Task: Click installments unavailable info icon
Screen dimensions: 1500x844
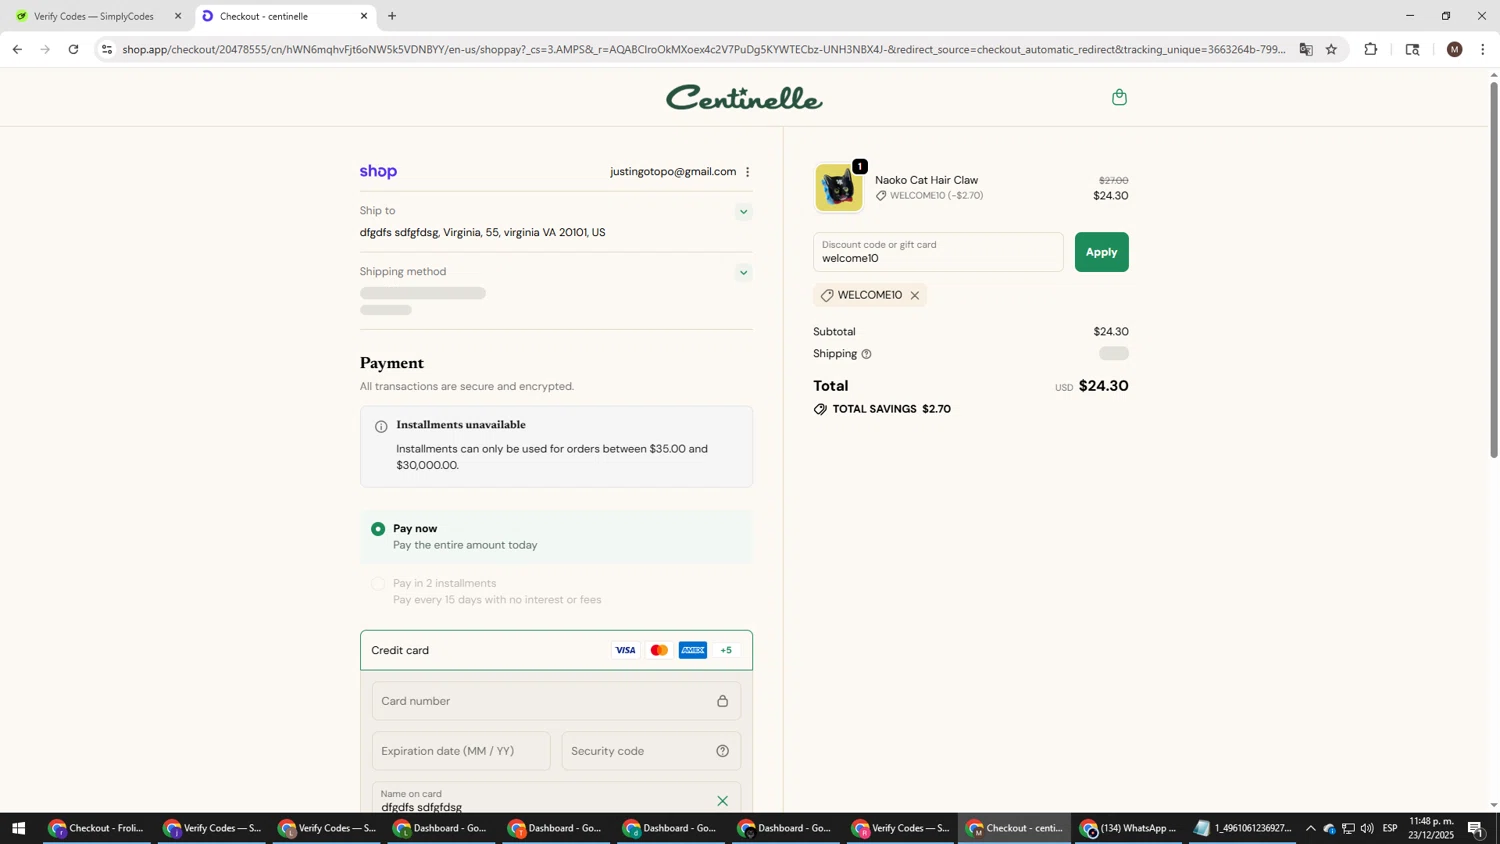Action: point(381,427)
